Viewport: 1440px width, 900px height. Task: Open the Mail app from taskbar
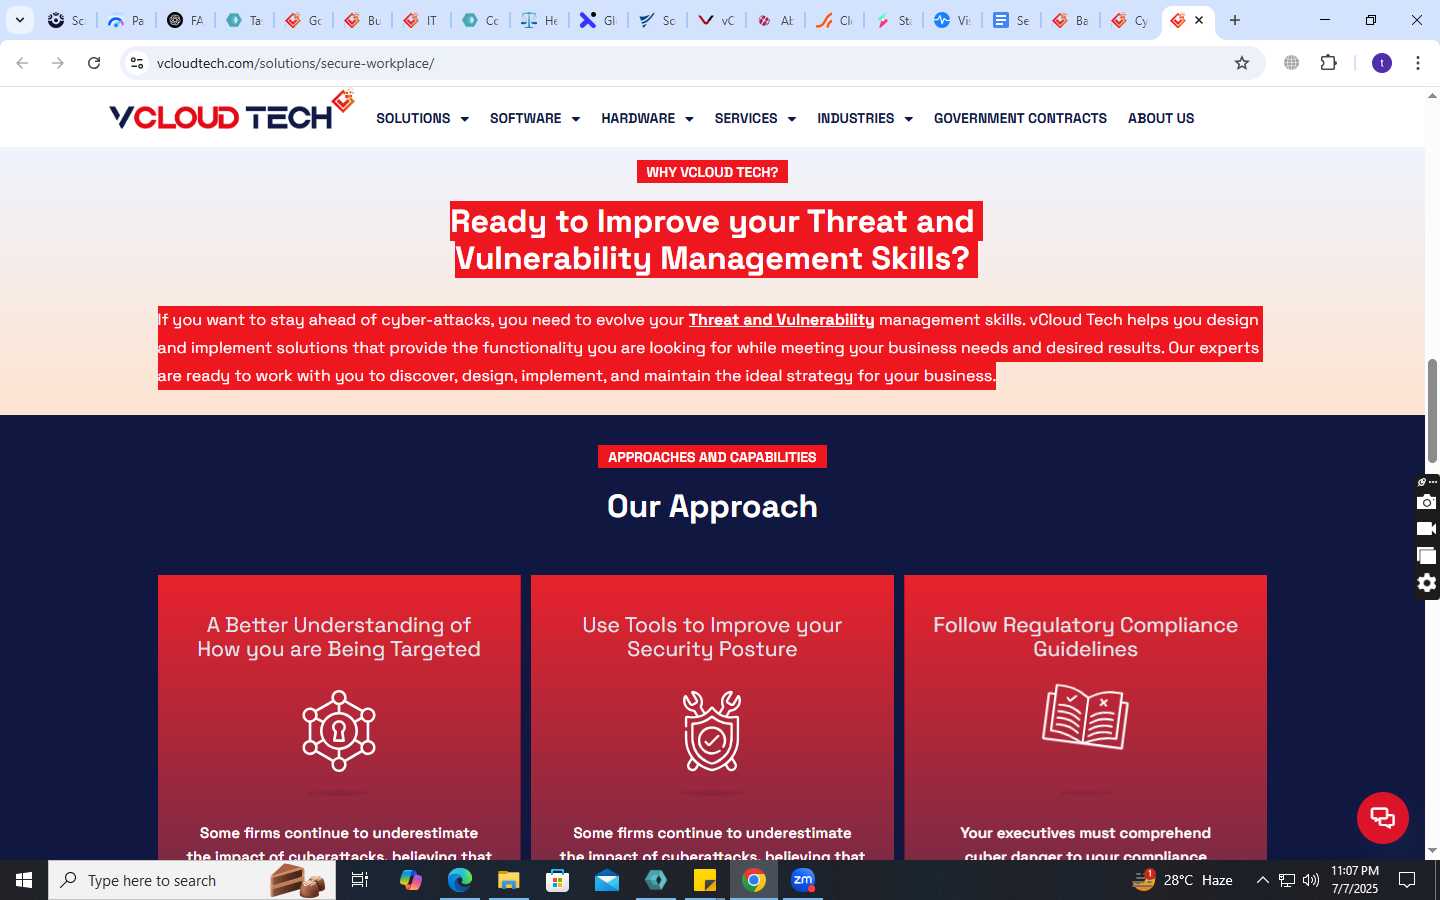(607, 880)
